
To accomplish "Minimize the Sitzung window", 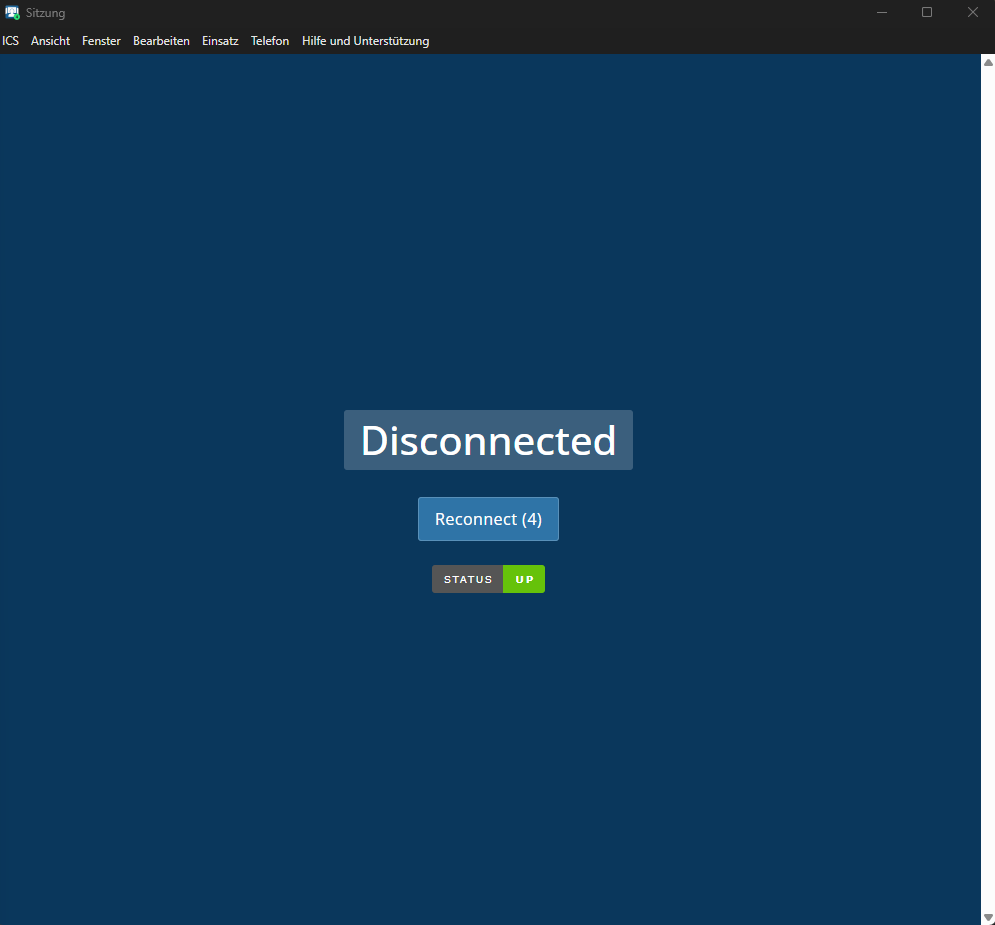I will [882, 13].
